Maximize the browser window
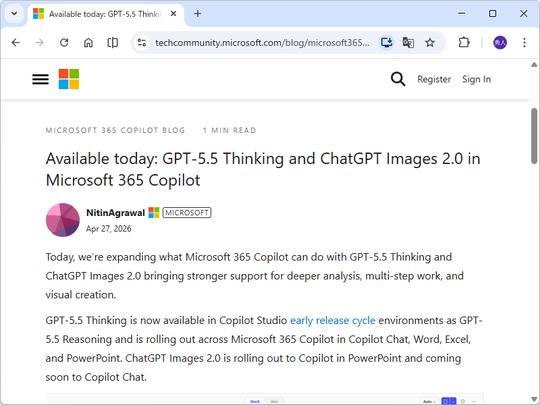The image size is (540, 405). pos(492,14)
